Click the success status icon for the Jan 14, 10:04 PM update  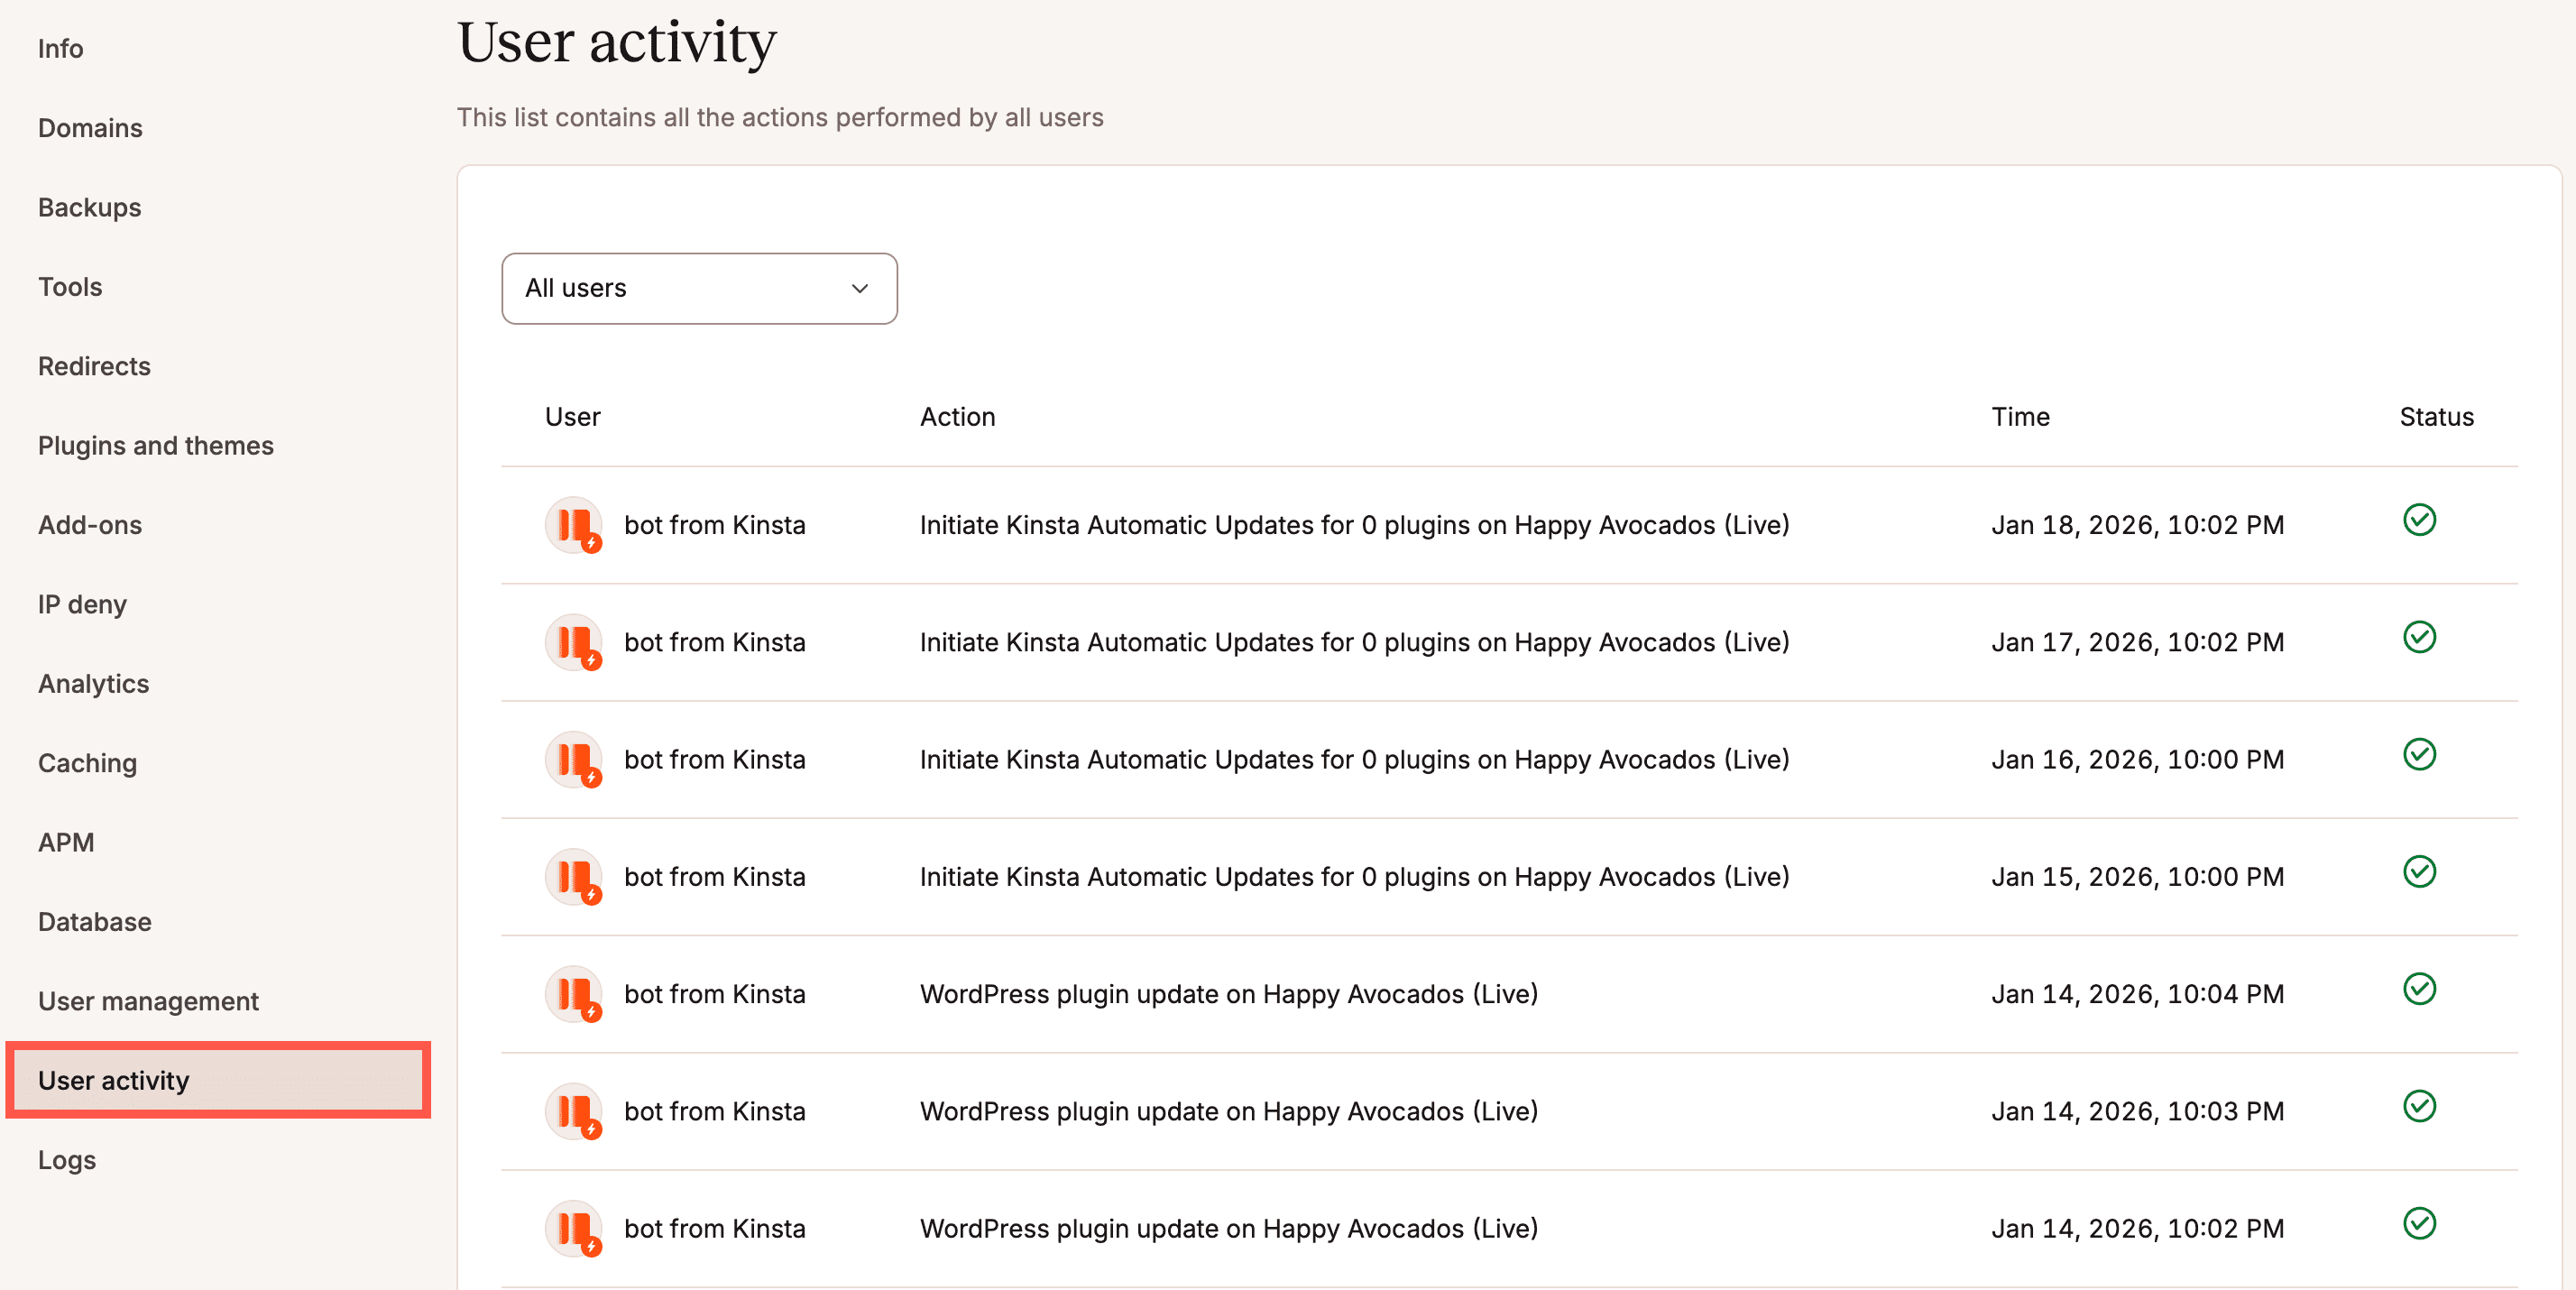[x=2419, y=990]
